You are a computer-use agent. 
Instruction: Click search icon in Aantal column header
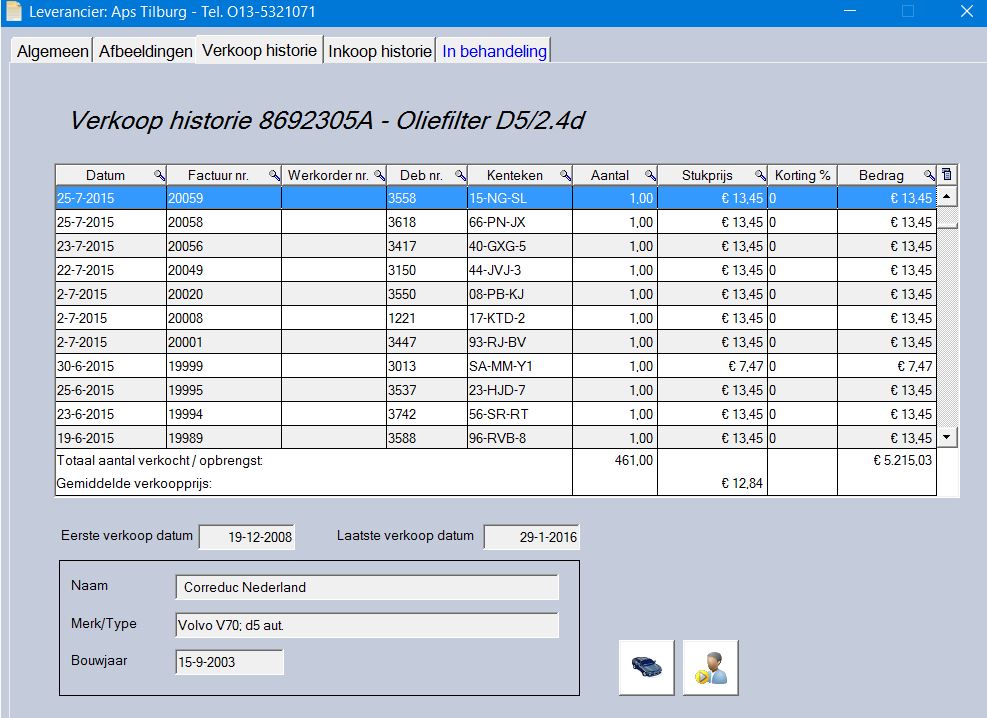tap(650, 175)
